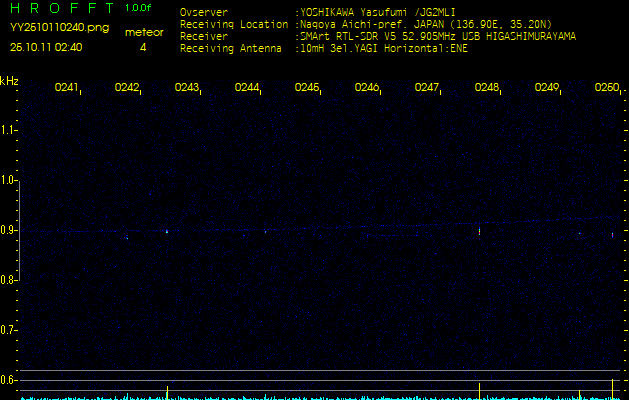The width and height of the screenshot is (629, 400).
Task: Click the kHz axis unit label
Action: pyautogui.click(x=9, y=80)
